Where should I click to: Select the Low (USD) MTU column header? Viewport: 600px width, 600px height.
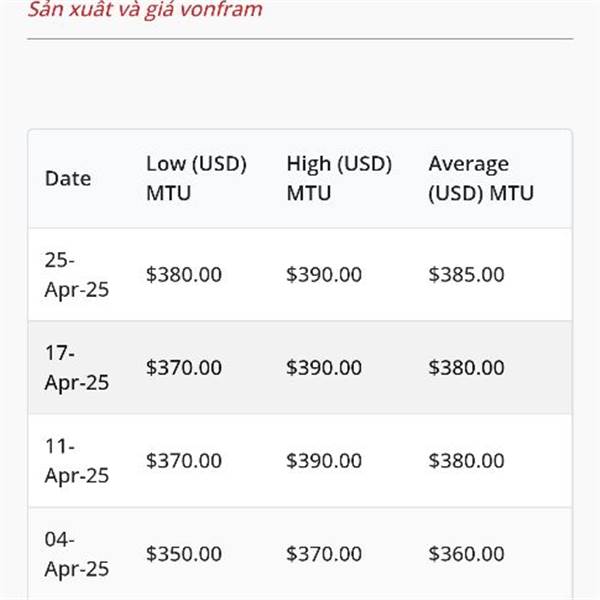pos(196,178)
